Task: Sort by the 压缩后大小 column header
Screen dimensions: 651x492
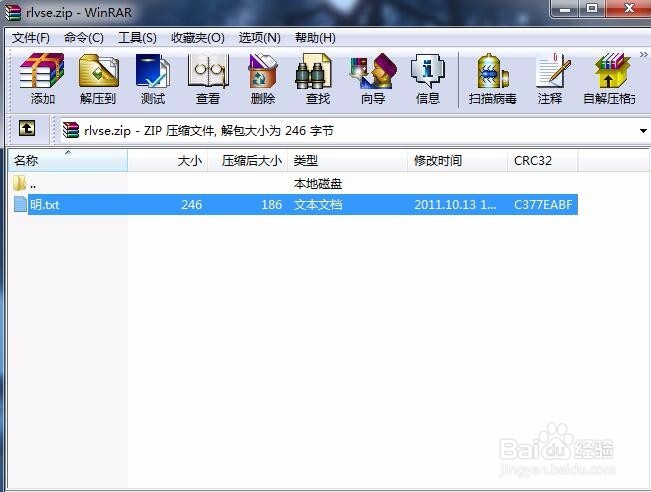Action: click(248, 160)
